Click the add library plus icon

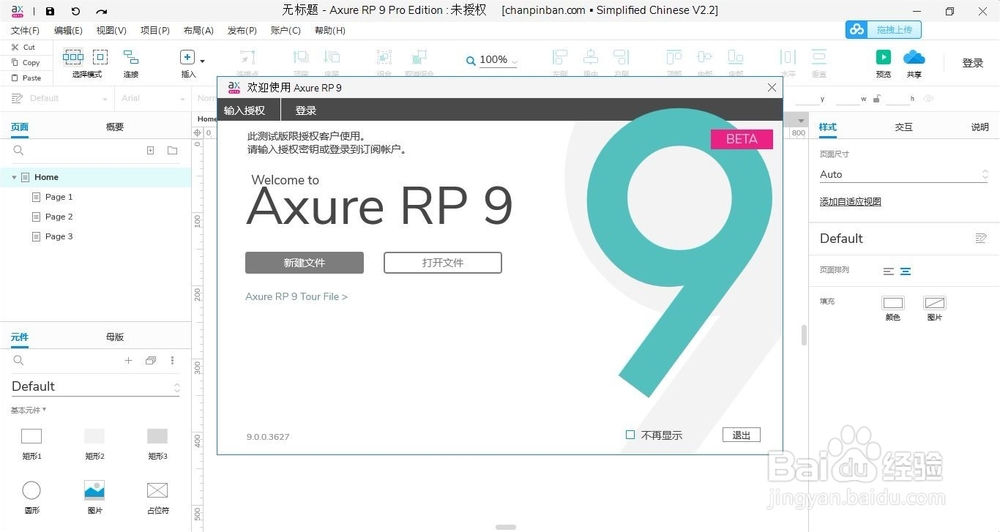point(128,360)
